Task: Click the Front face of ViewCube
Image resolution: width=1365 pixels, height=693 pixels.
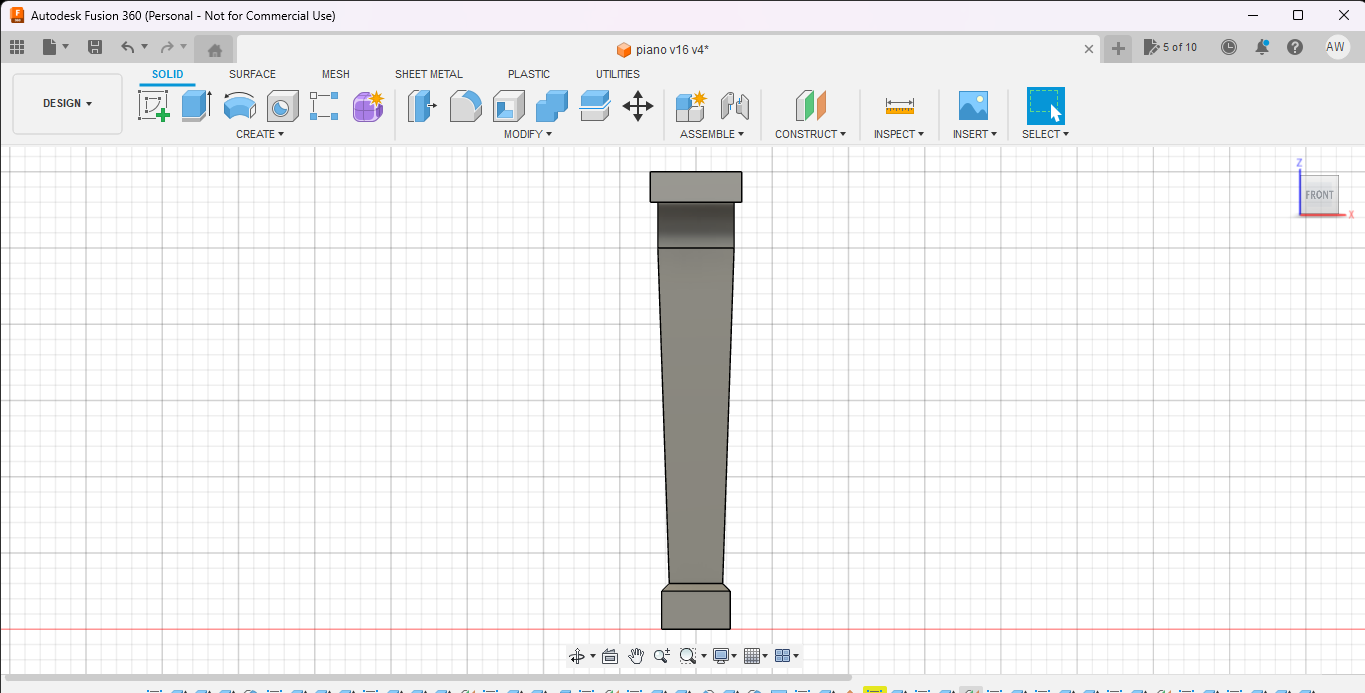Action: point(1319,195)
